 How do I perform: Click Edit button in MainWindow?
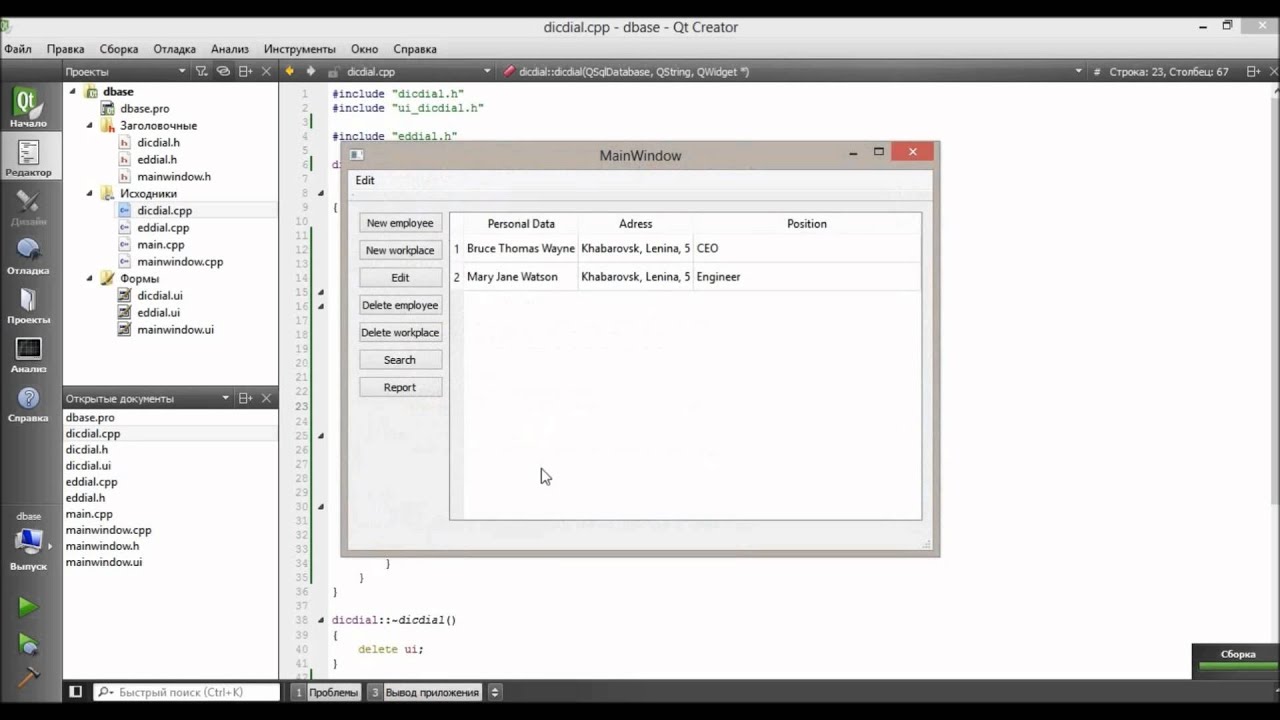coord(400,278)
